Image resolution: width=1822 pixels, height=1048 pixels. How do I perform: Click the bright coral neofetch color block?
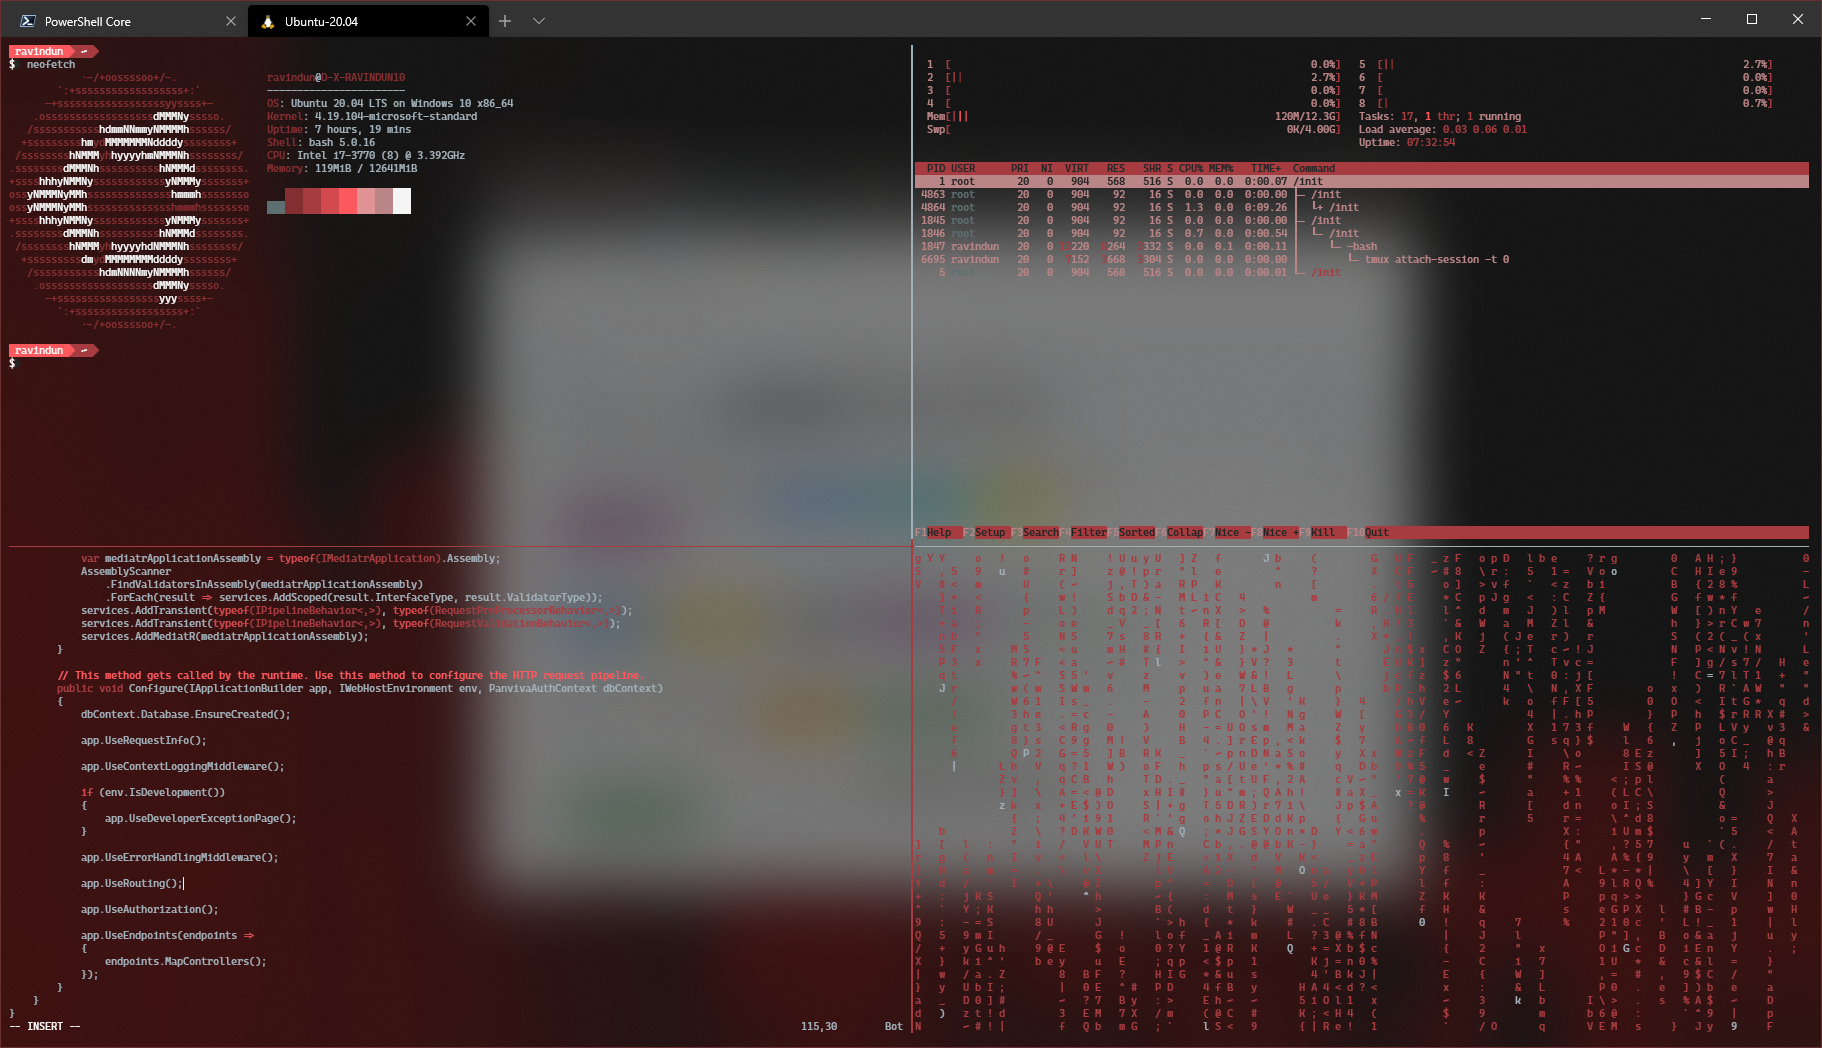point(348,201)
